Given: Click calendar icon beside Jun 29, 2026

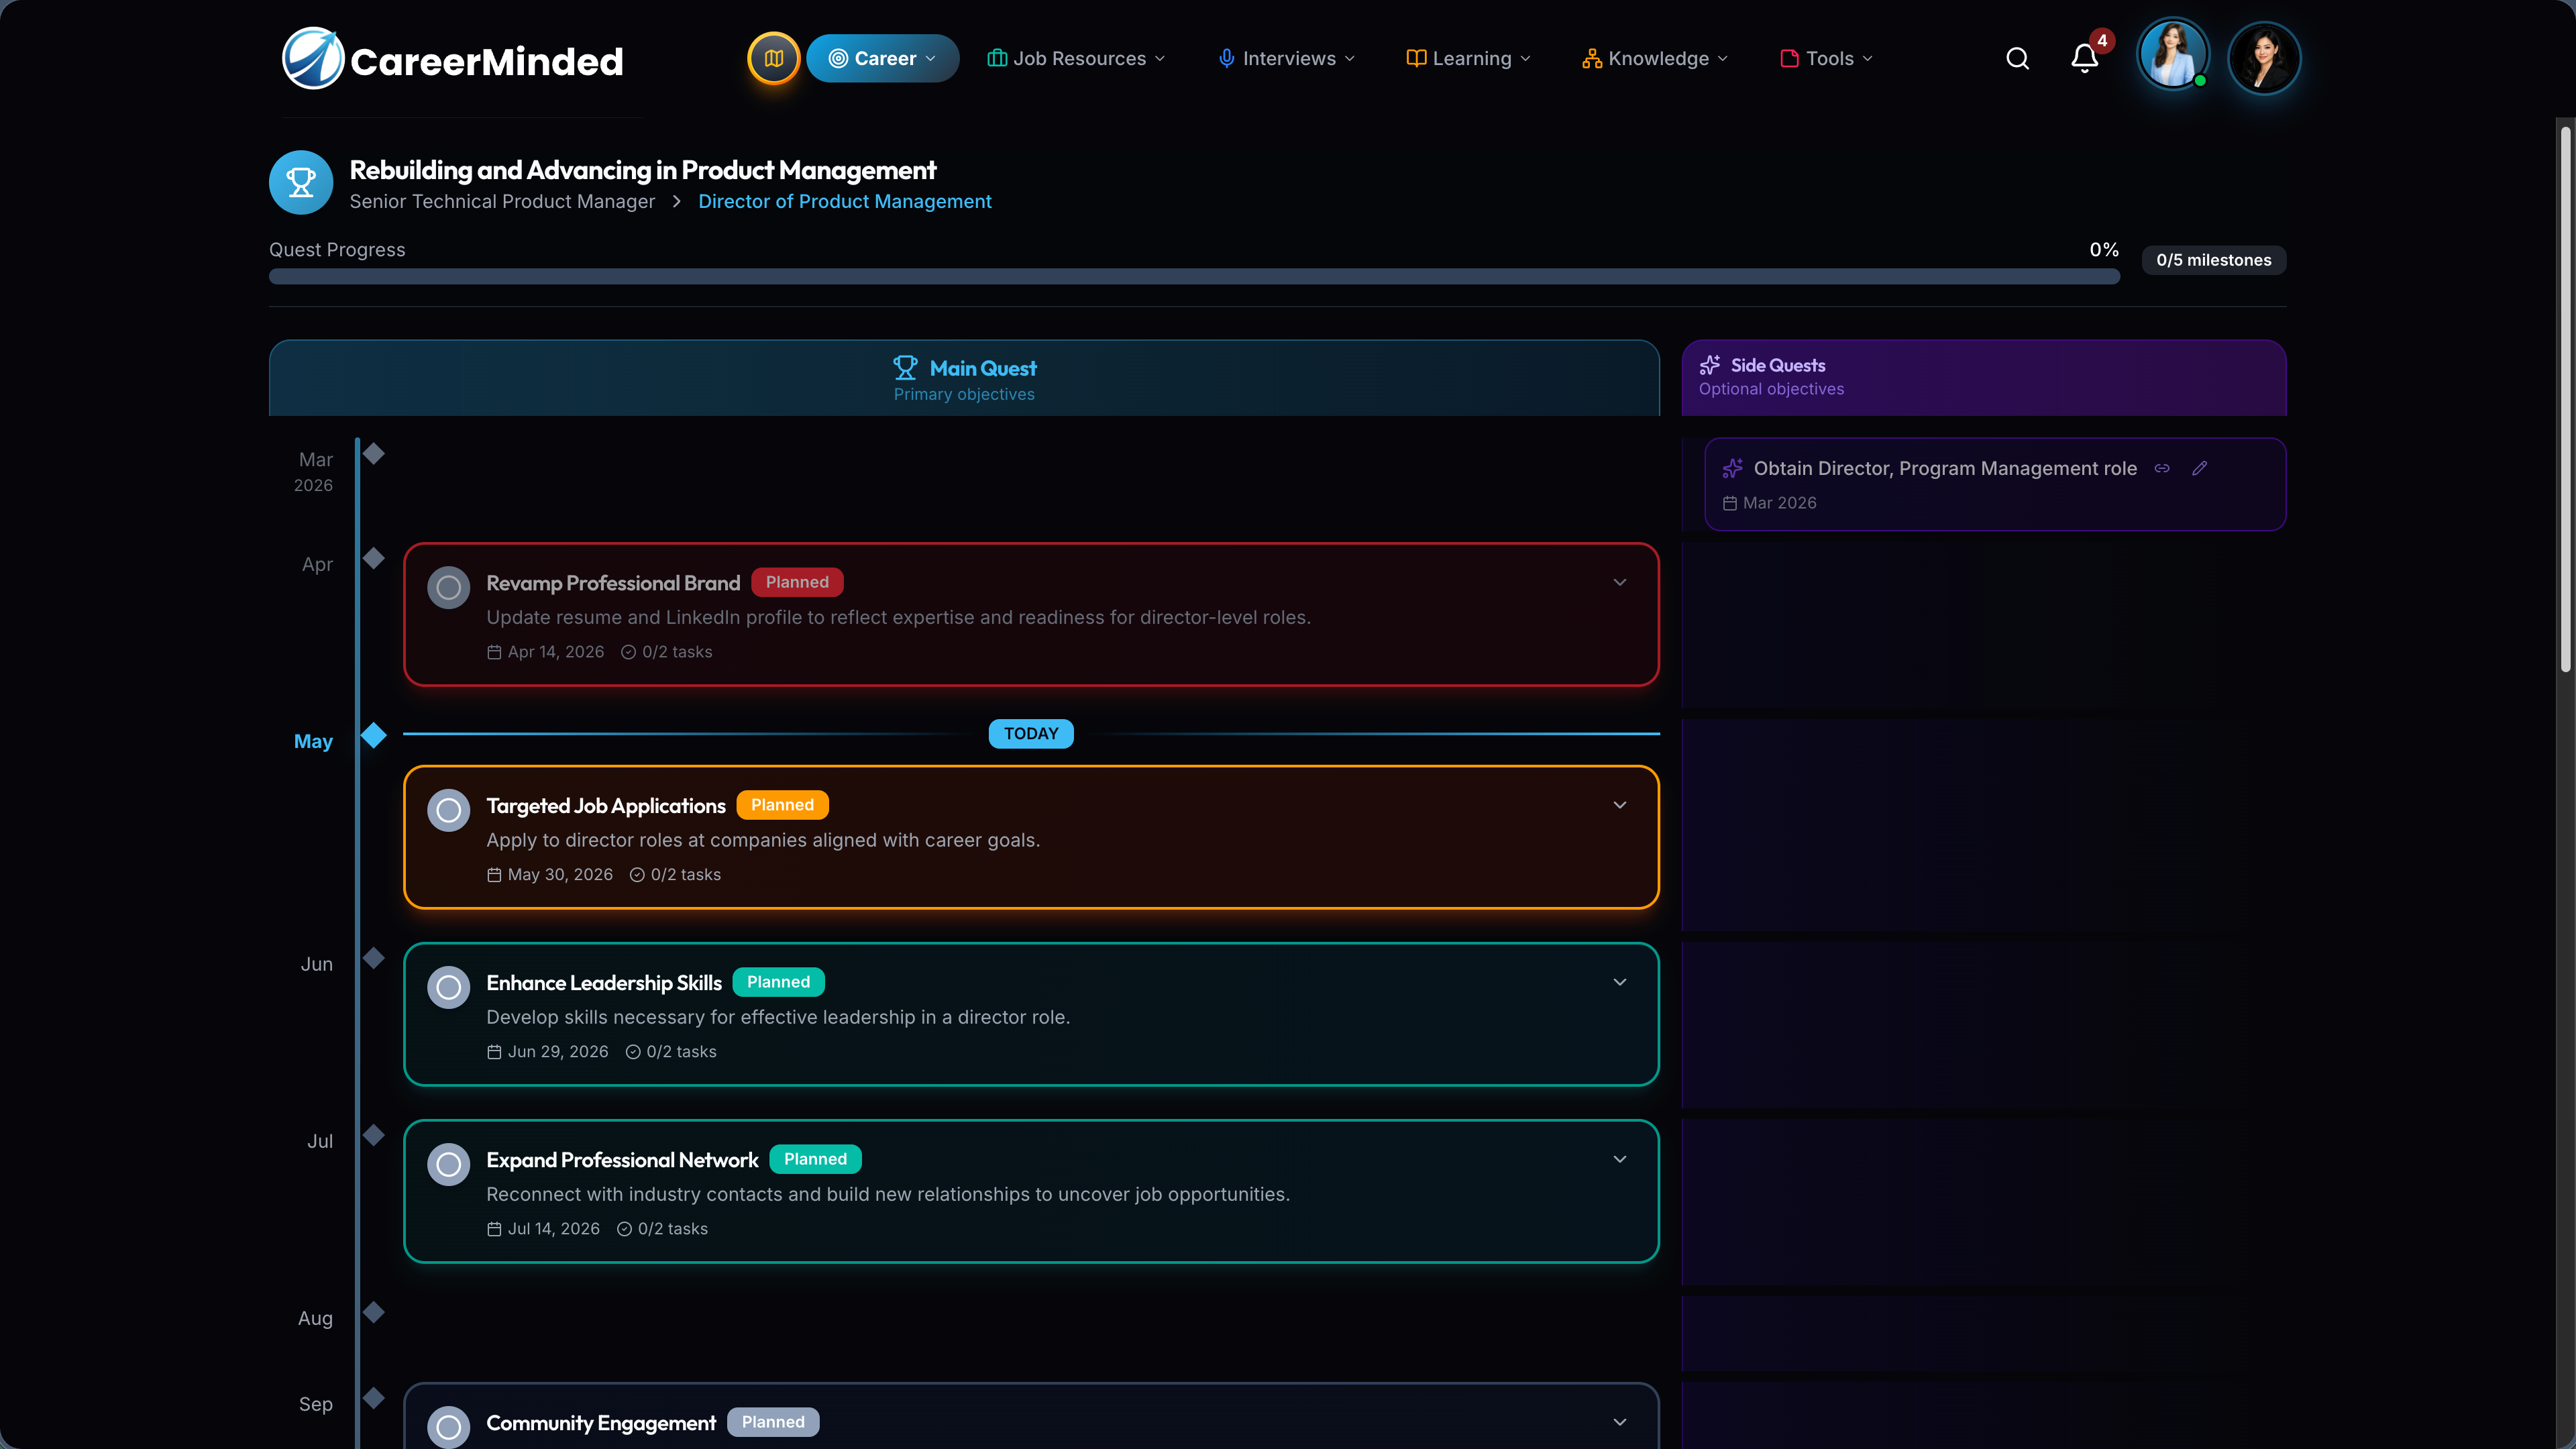Looking at the screenshot, I should 494,1052.
